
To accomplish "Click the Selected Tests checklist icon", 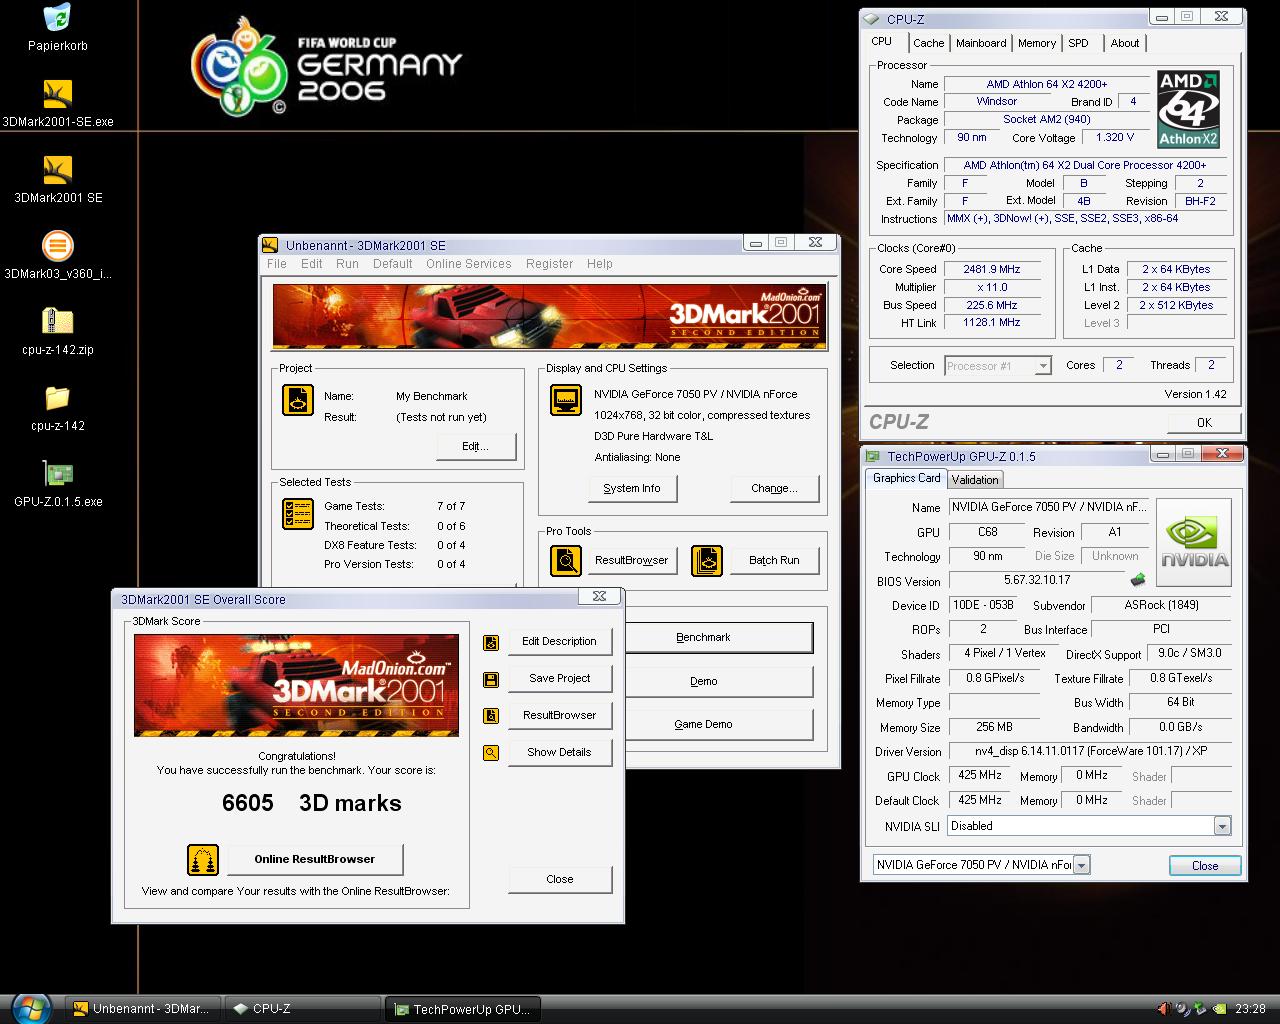I will [298, 514].
